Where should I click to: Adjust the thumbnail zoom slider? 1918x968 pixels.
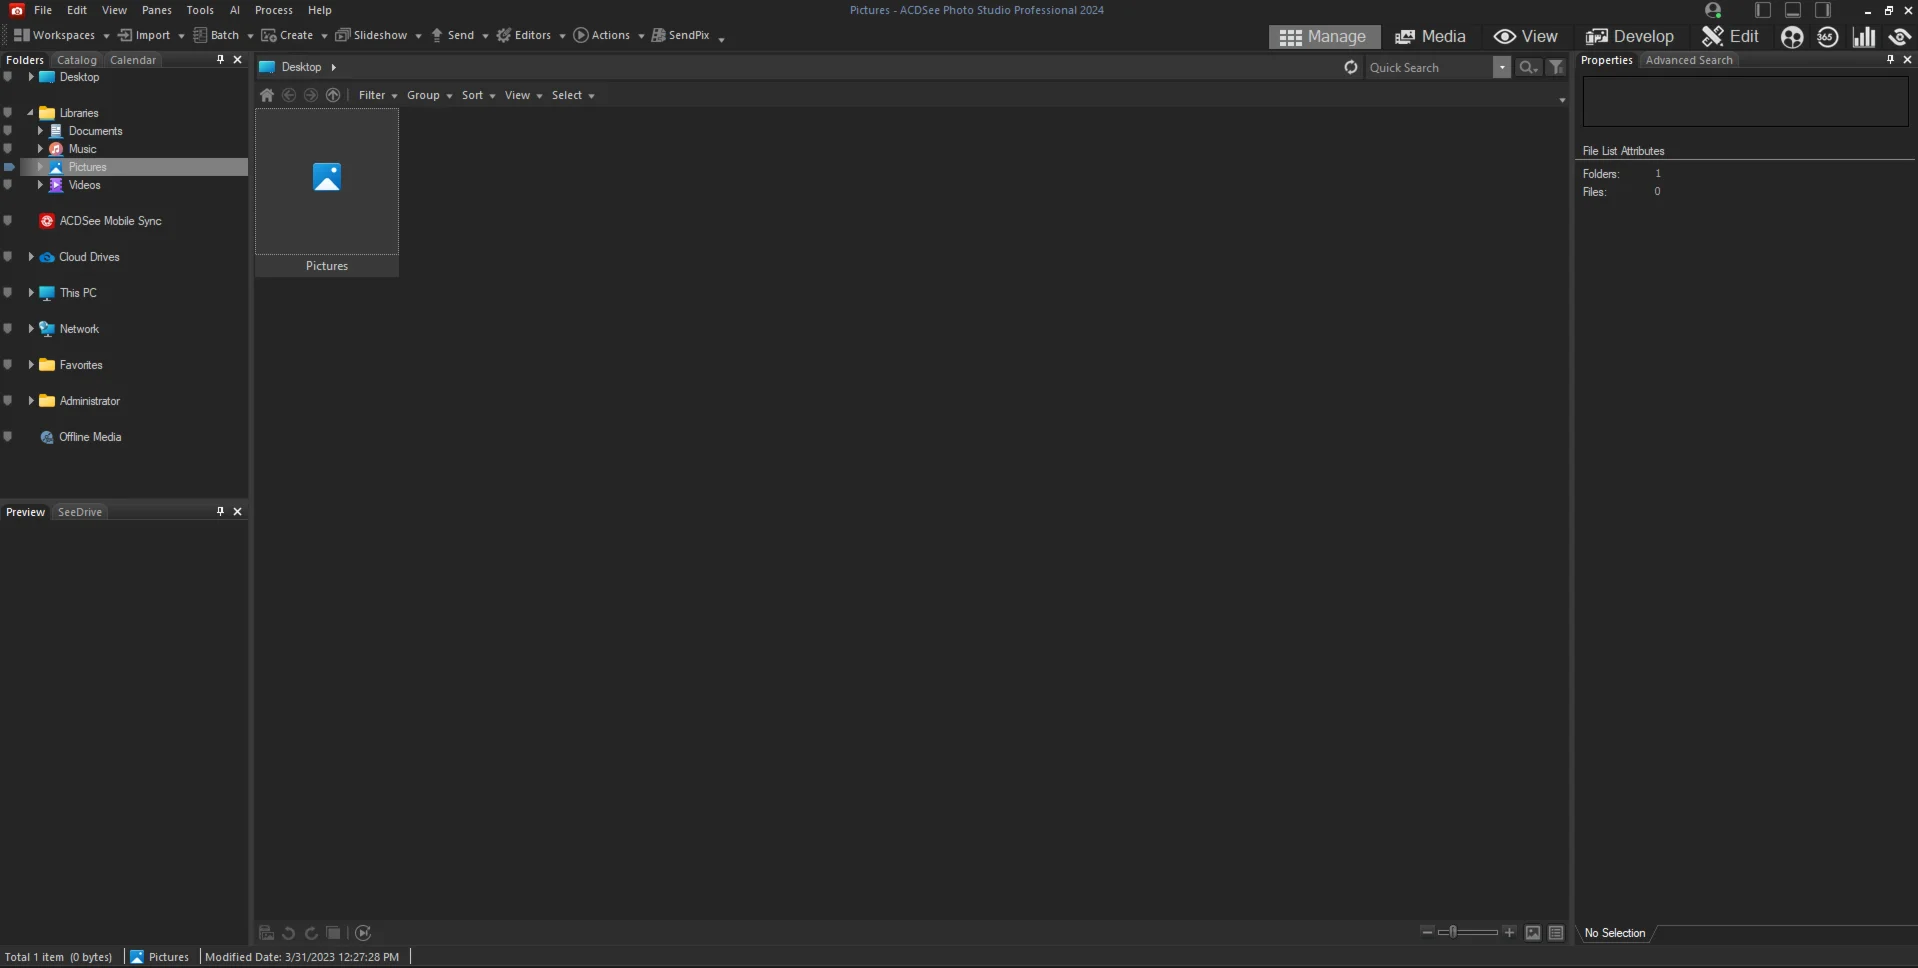point(1453,932)
